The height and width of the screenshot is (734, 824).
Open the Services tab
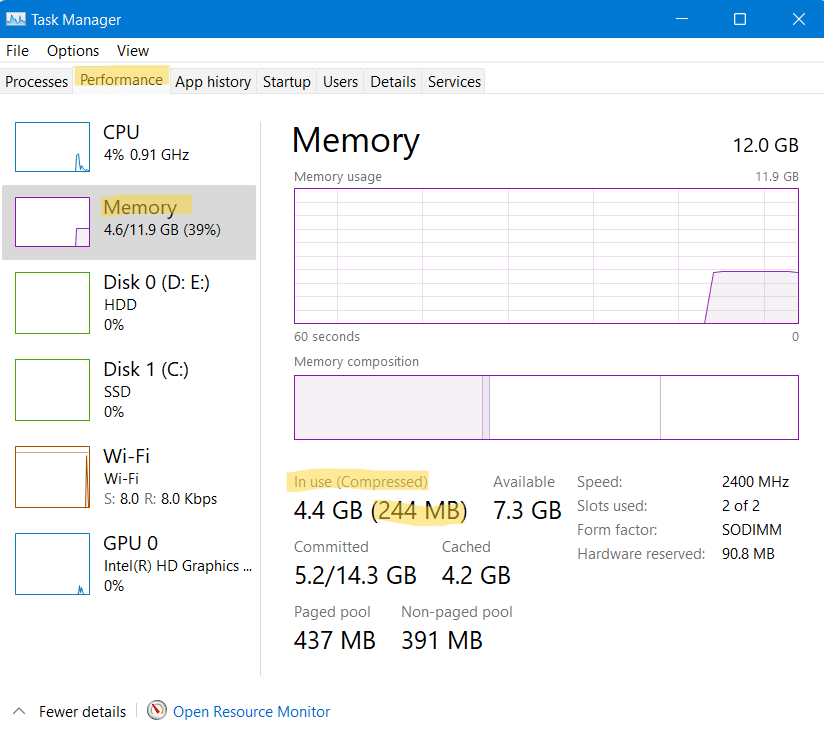click(x=453, y=82)
